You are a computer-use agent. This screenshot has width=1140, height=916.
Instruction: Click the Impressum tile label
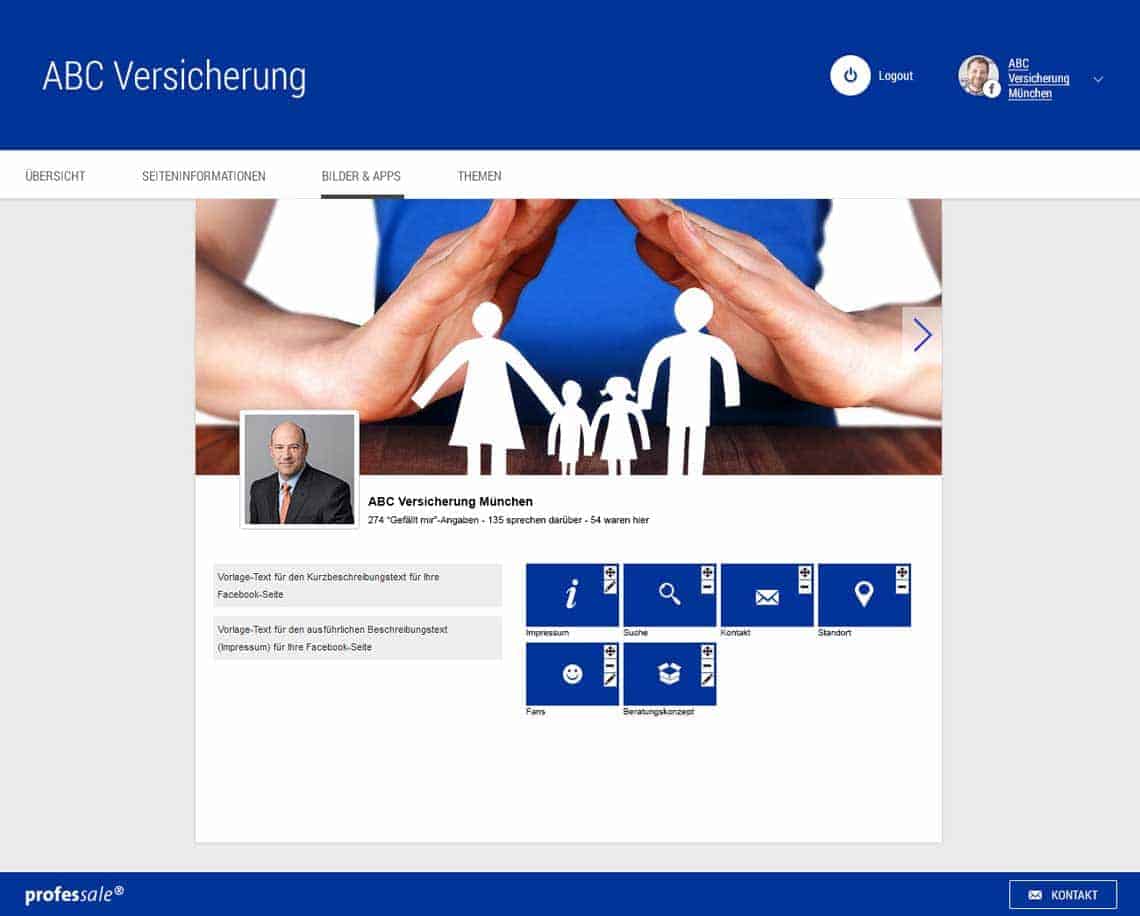[547, 632]
